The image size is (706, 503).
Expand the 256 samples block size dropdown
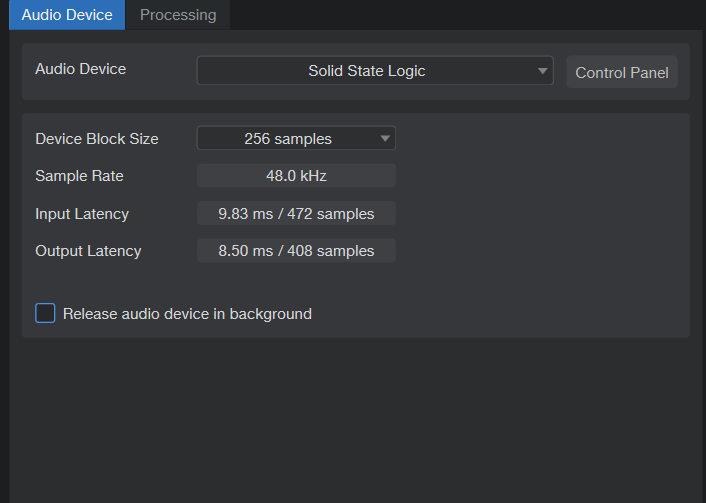click(288, 139)
